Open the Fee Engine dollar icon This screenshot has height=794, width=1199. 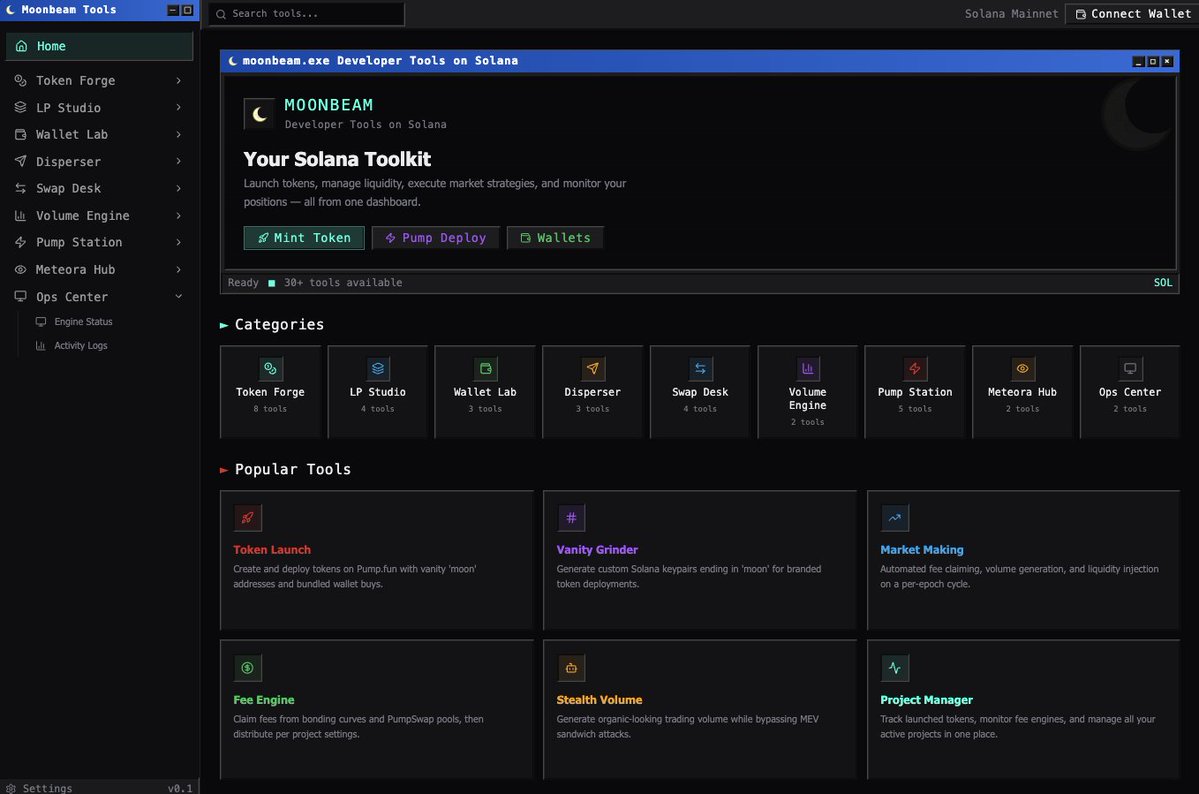point(247,667)
